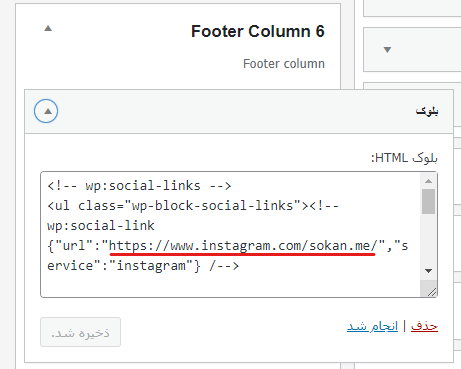Click the wp:social-links comment line in the textarea
The height and width of the screenshot is (369, 461).
tap(139, 186)
